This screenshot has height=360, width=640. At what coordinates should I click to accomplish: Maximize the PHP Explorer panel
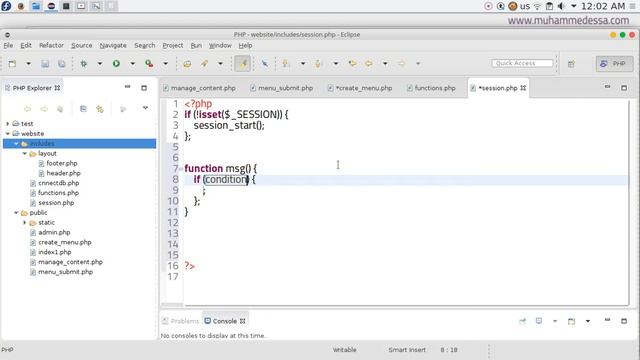[x=144, y=88]
